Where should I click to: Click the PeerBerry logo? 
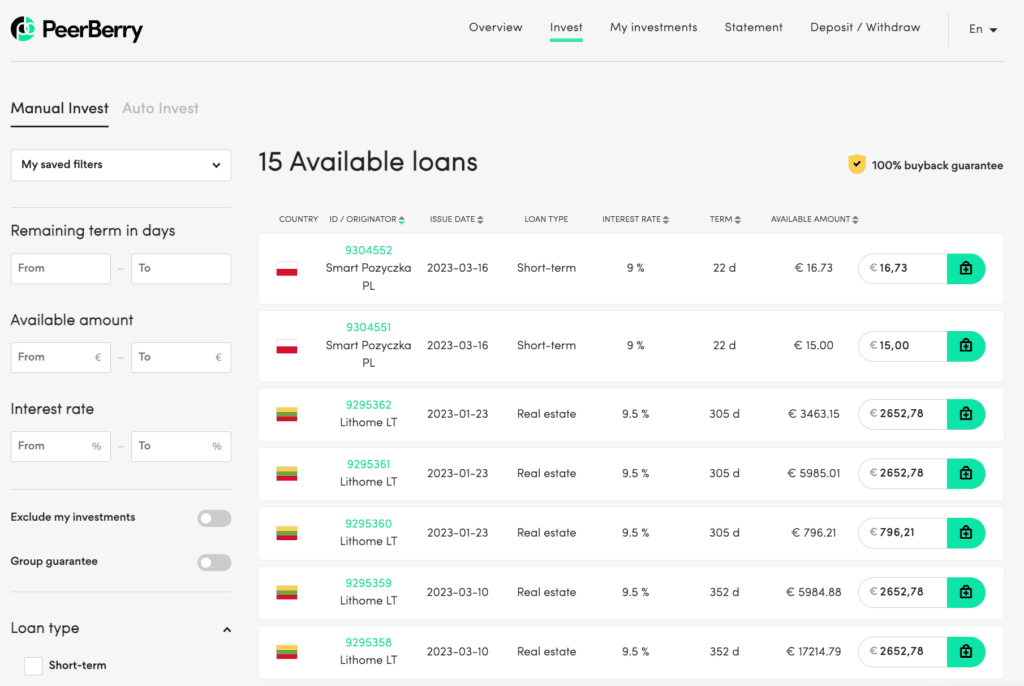coord(77,29)
